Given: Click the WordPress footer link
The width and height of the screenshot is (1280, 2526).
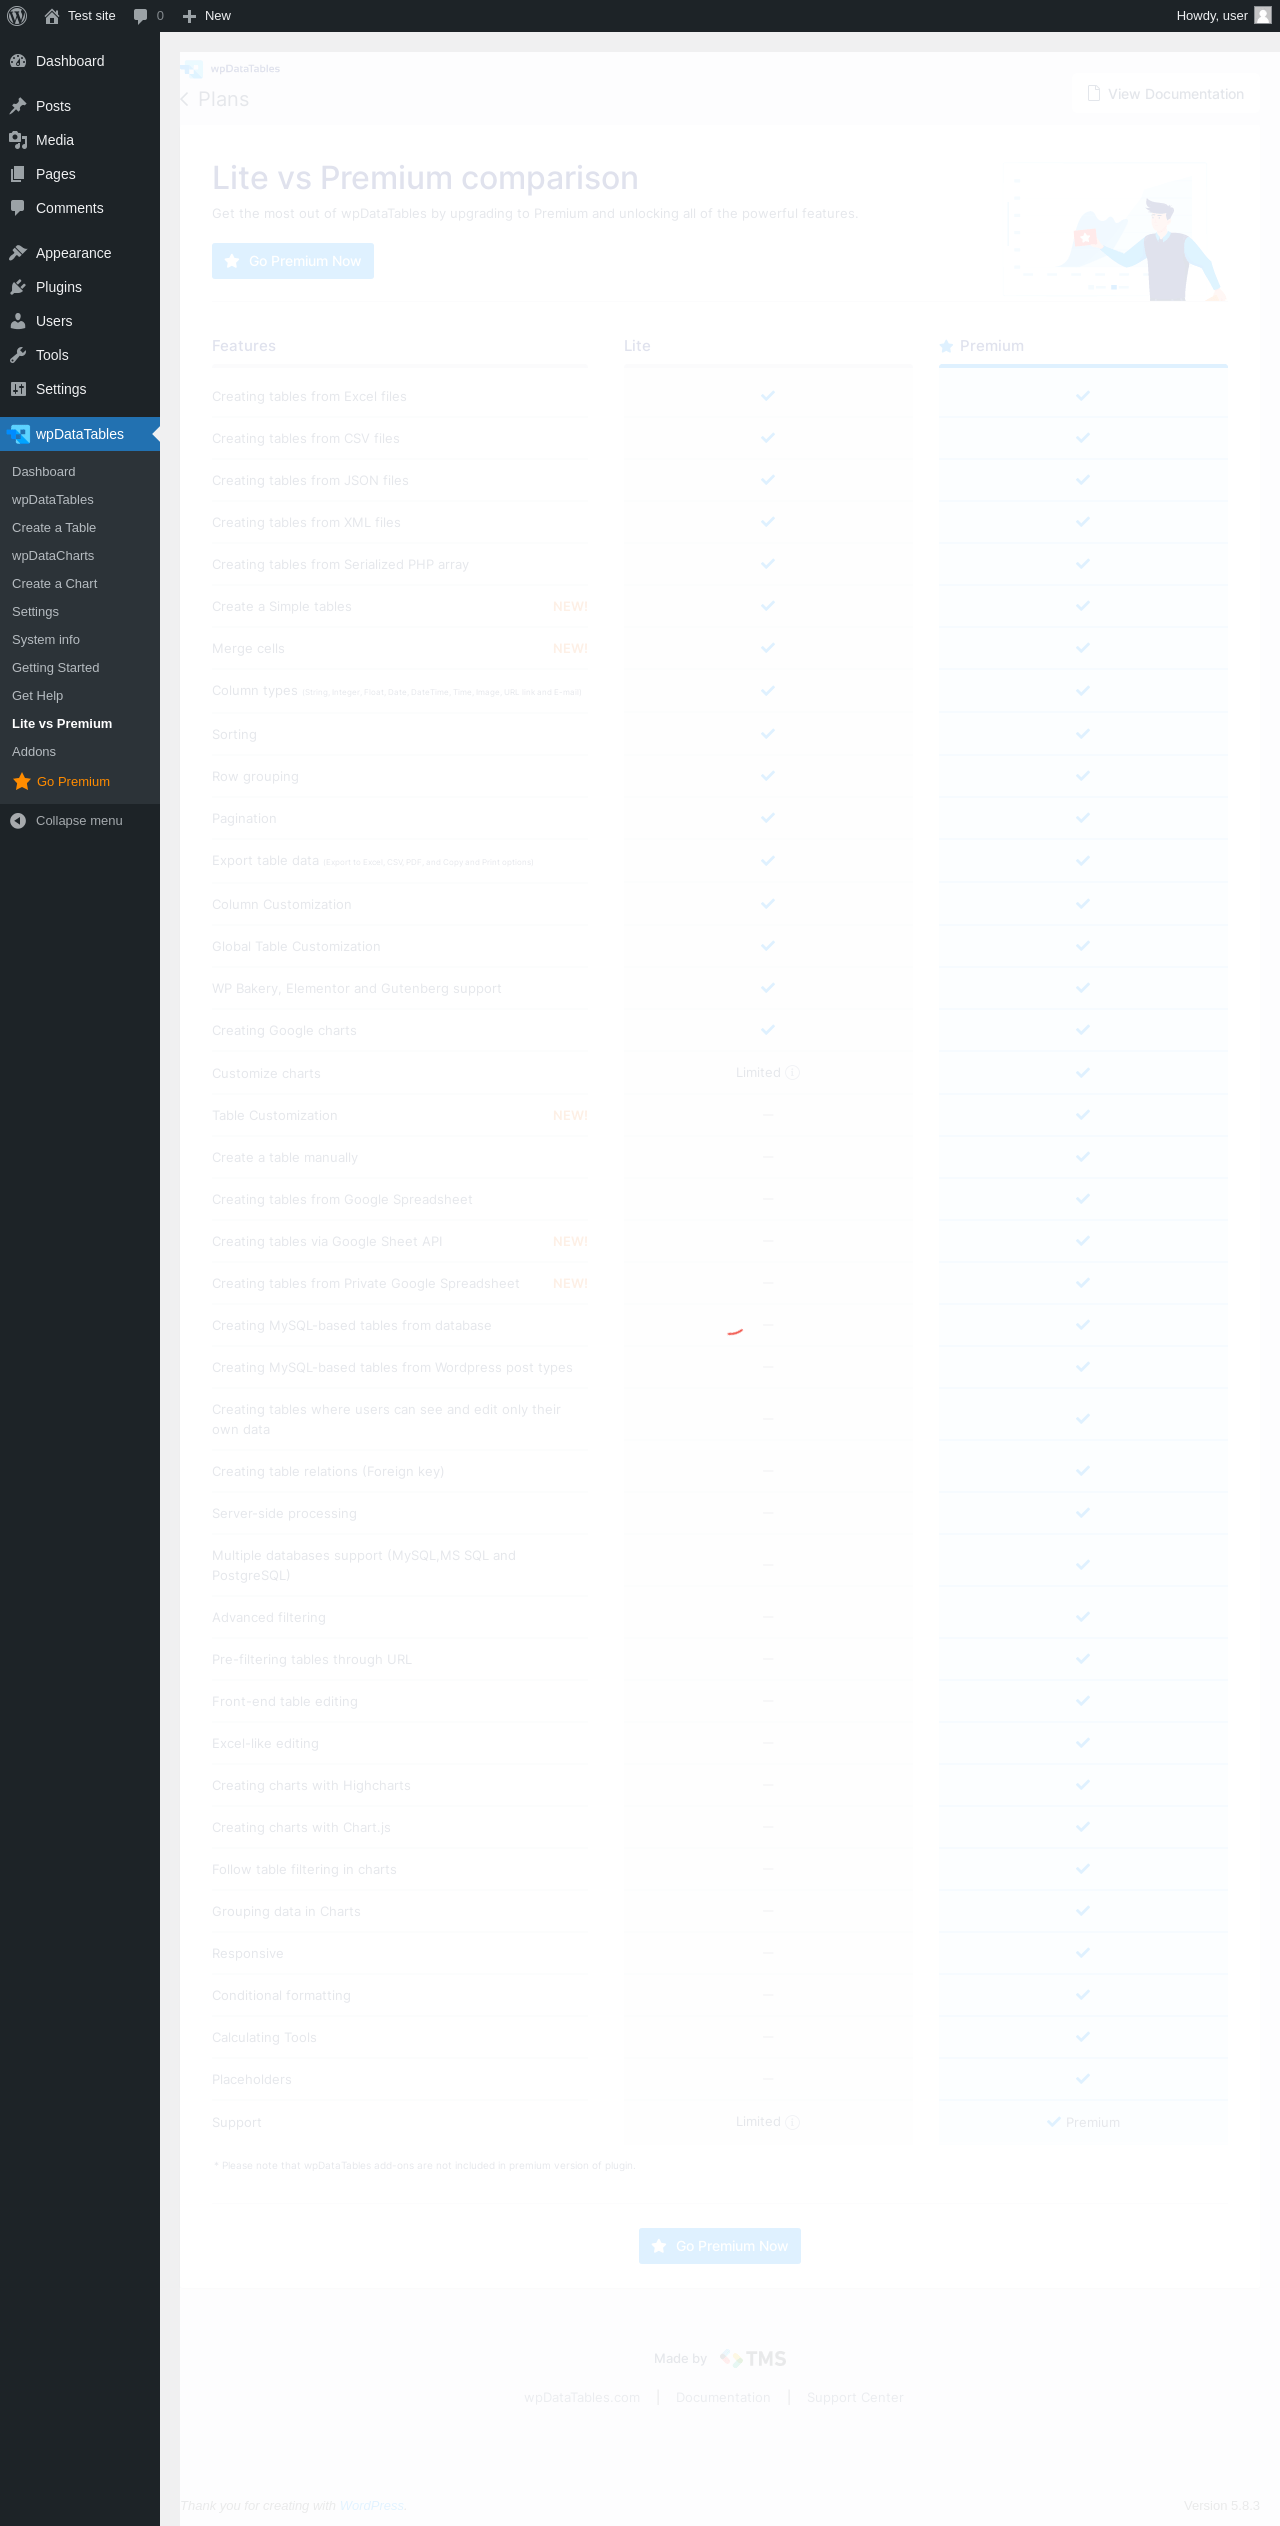Looking at the screenshot, I should pos(371,2505).
